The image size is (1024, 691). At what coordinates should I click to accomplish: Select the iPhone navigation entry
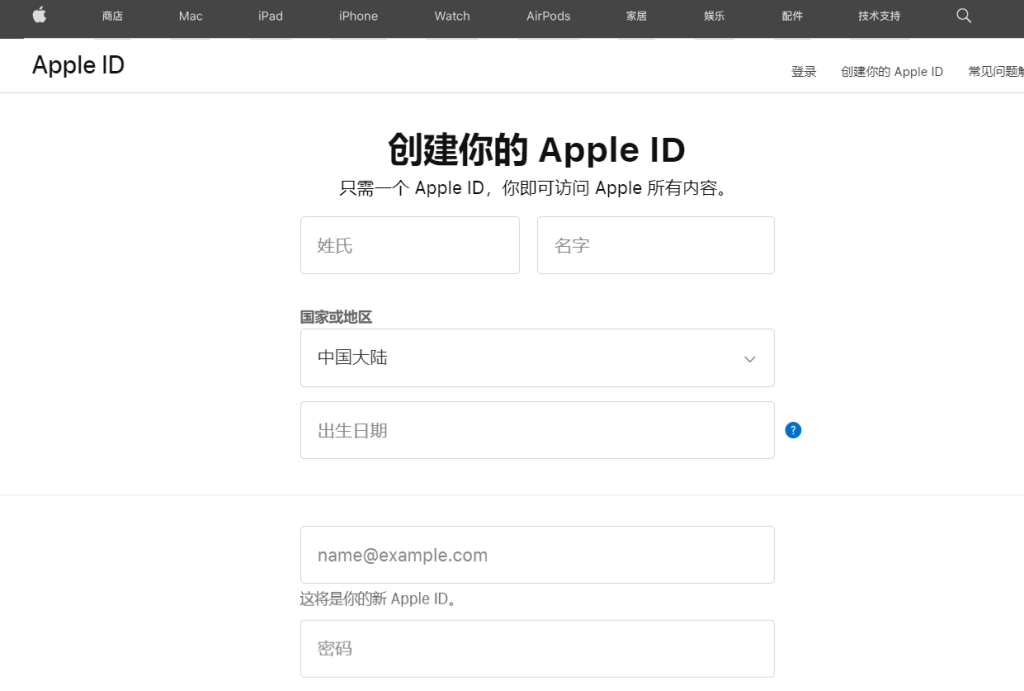(x=357, y=16)
